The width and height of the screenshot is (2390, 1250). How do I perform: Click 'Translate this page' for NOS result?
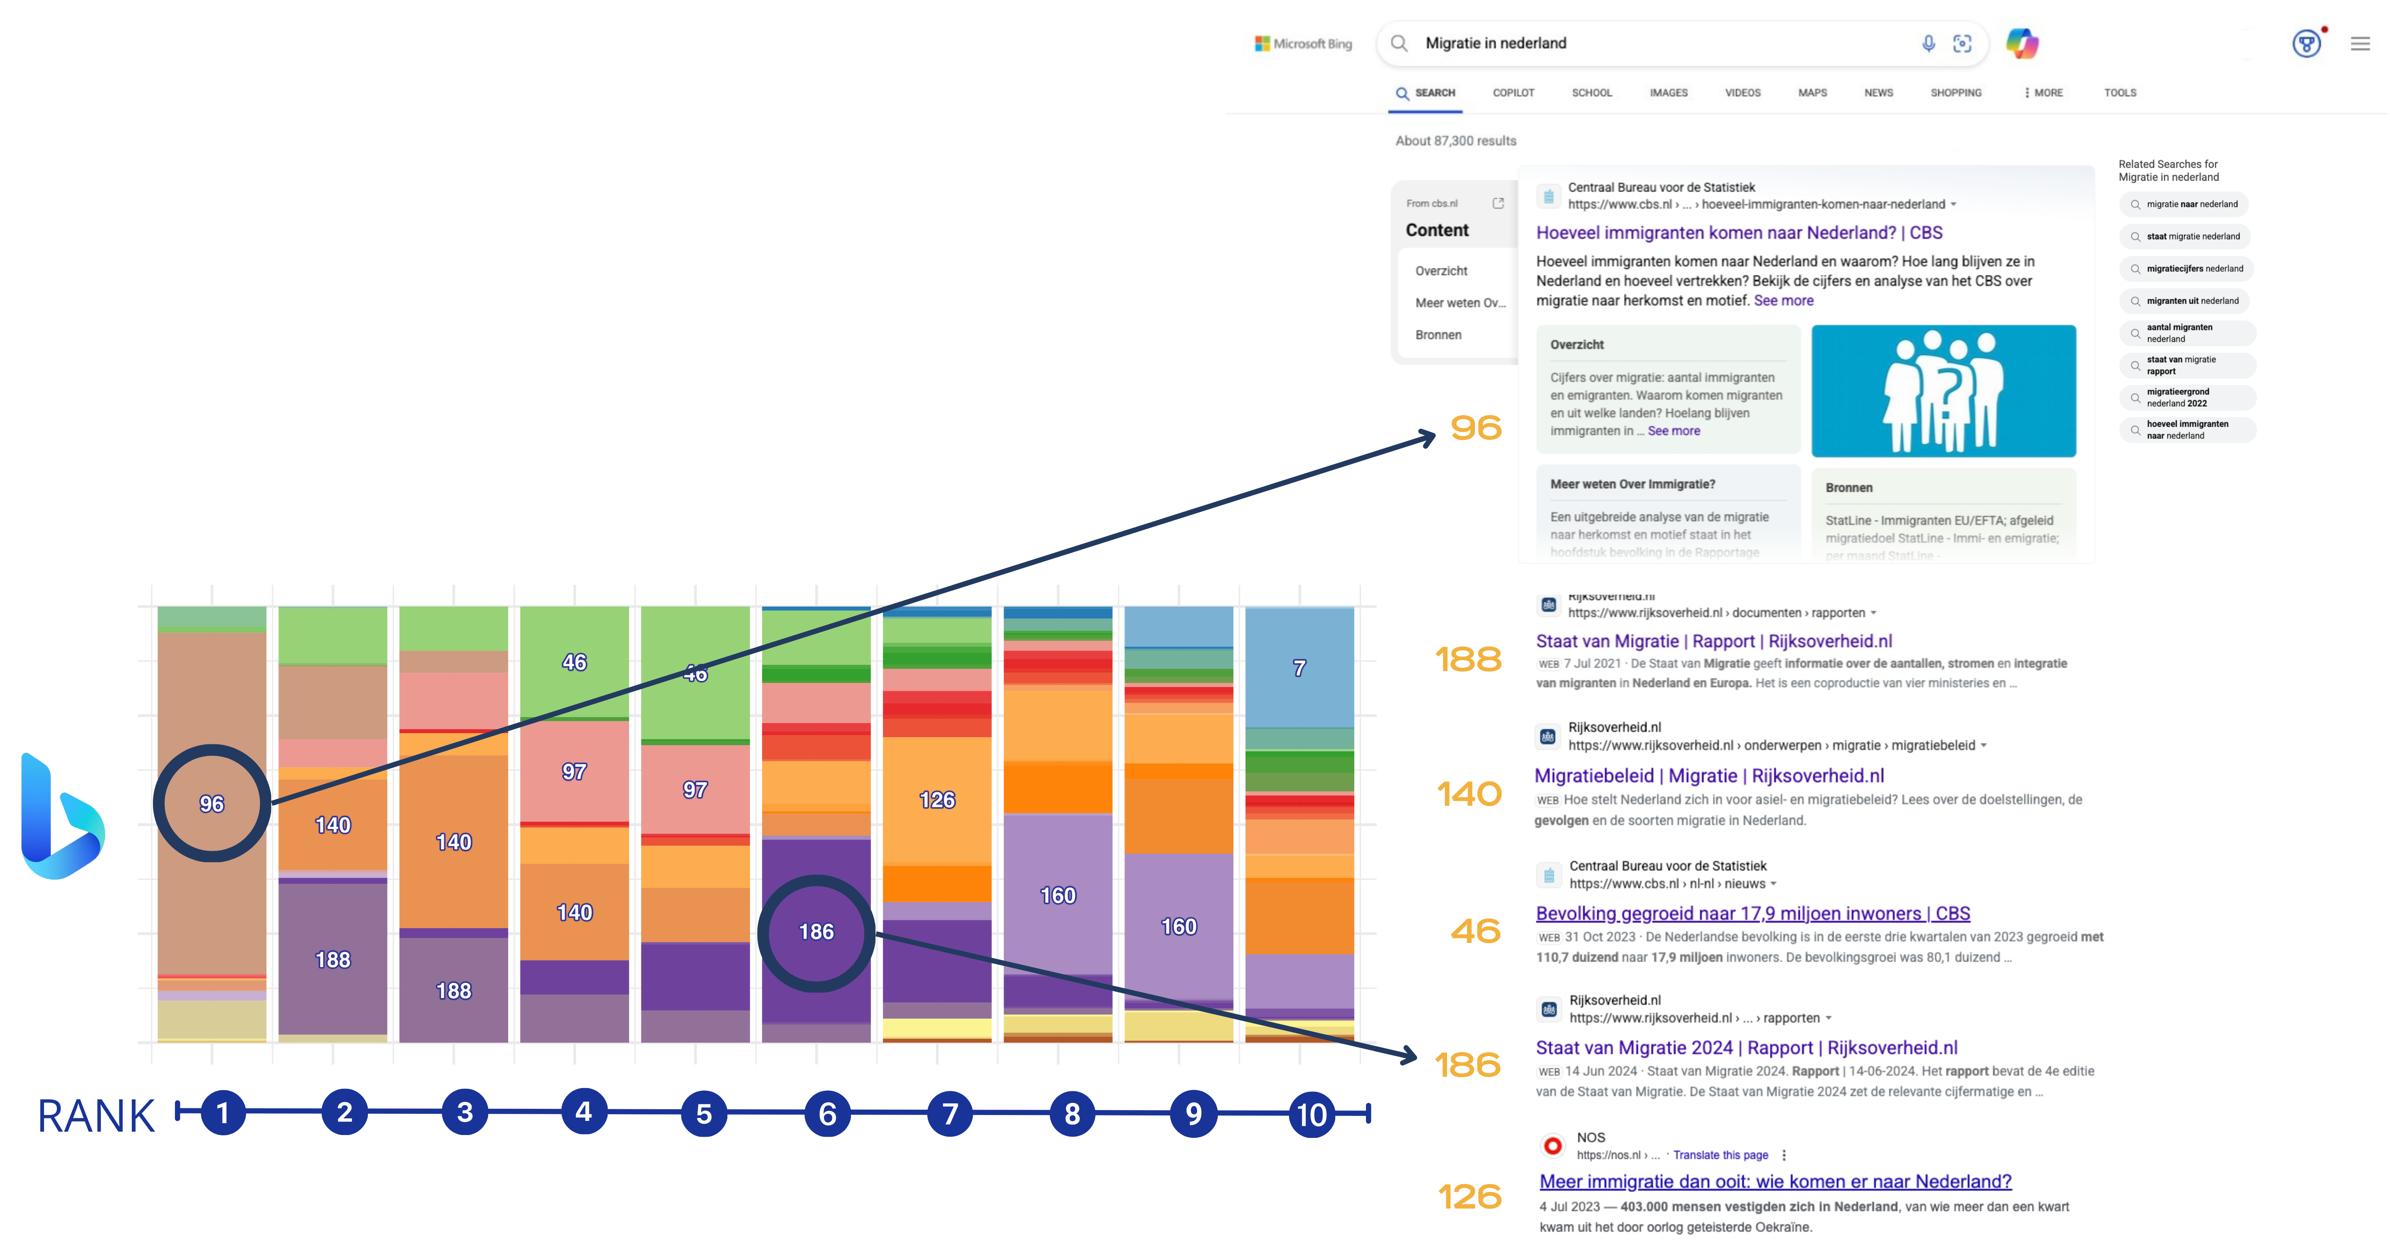click(x=1720, y=1155)
